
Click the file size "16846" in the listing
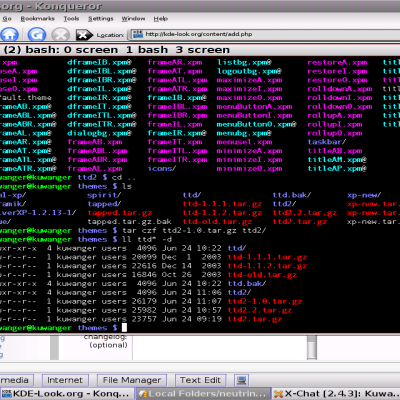pos(144,275)
